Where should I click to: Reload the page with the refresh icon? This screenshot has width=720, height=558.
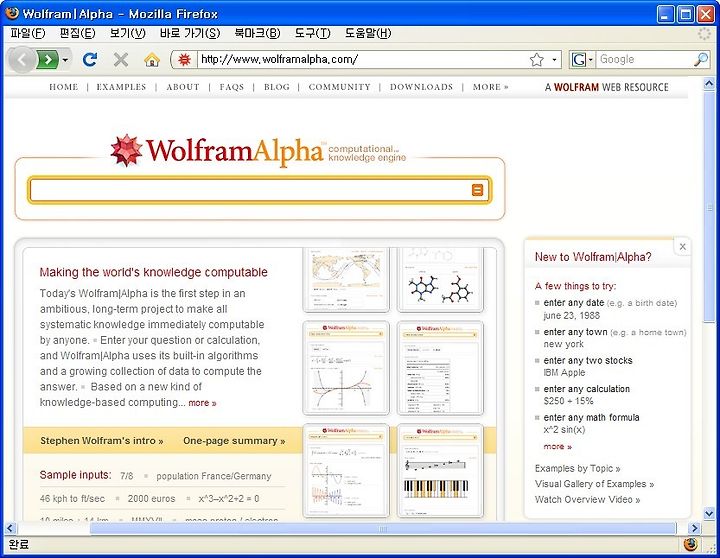coord(90,59)
